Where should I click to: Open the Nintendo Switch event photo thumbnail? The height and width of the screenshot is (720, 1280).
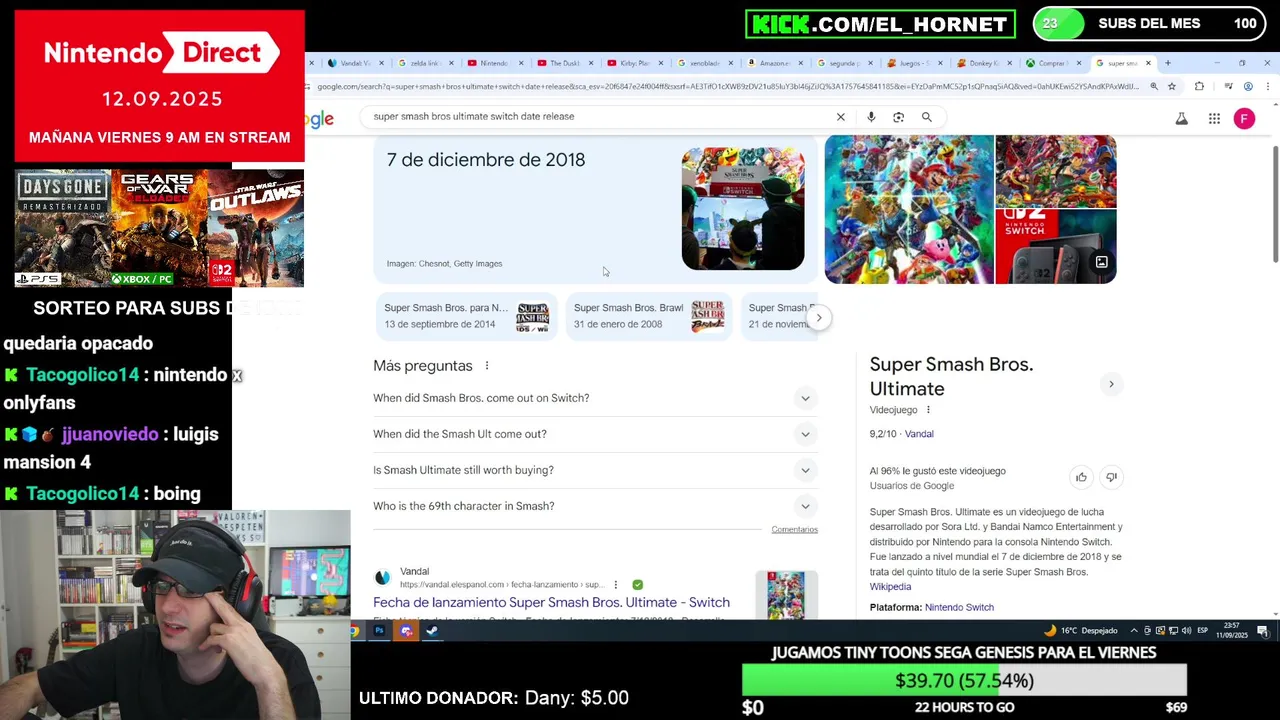[743, 209]
